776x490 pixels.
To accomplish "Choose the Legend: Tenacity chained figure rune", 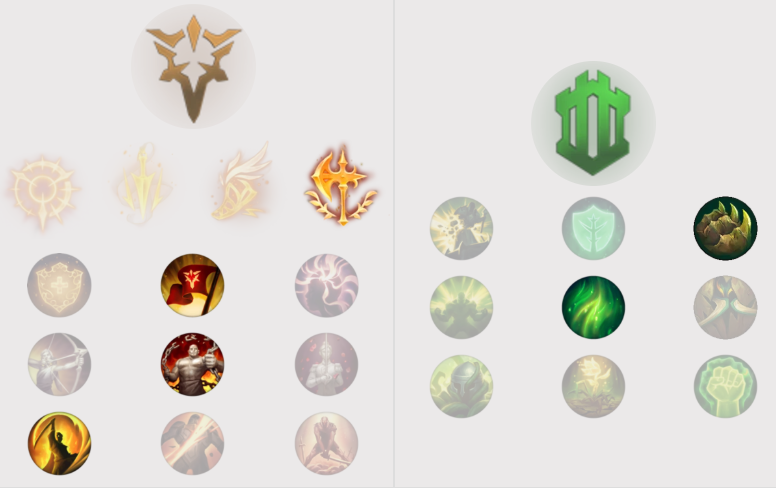I will click(x=193, y=364).
